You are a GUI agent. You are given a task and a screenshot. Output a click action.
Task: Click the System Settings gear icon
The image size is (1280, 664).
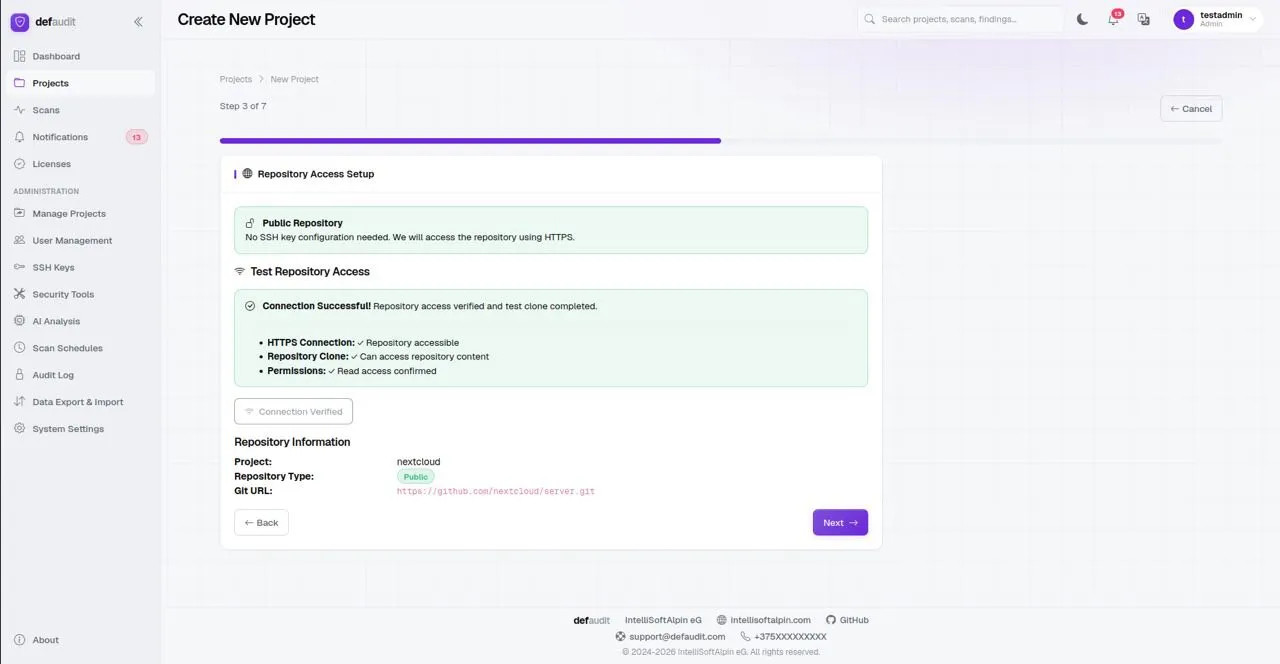pyautogui.click(x=20, y=429)
